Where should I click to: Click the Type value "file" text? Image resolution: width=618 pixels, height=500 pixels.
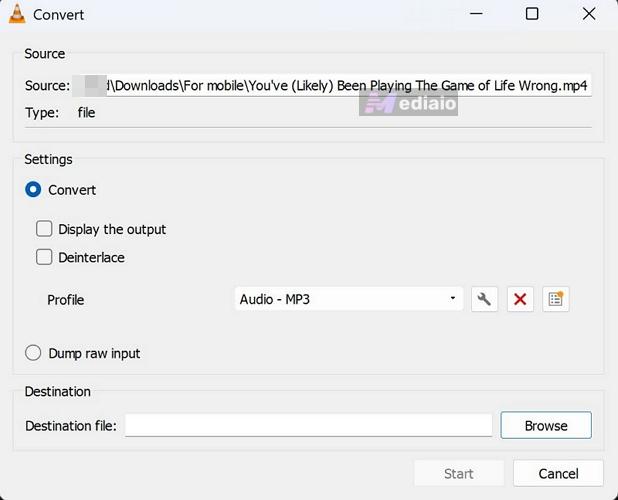(x=86, y=113)
